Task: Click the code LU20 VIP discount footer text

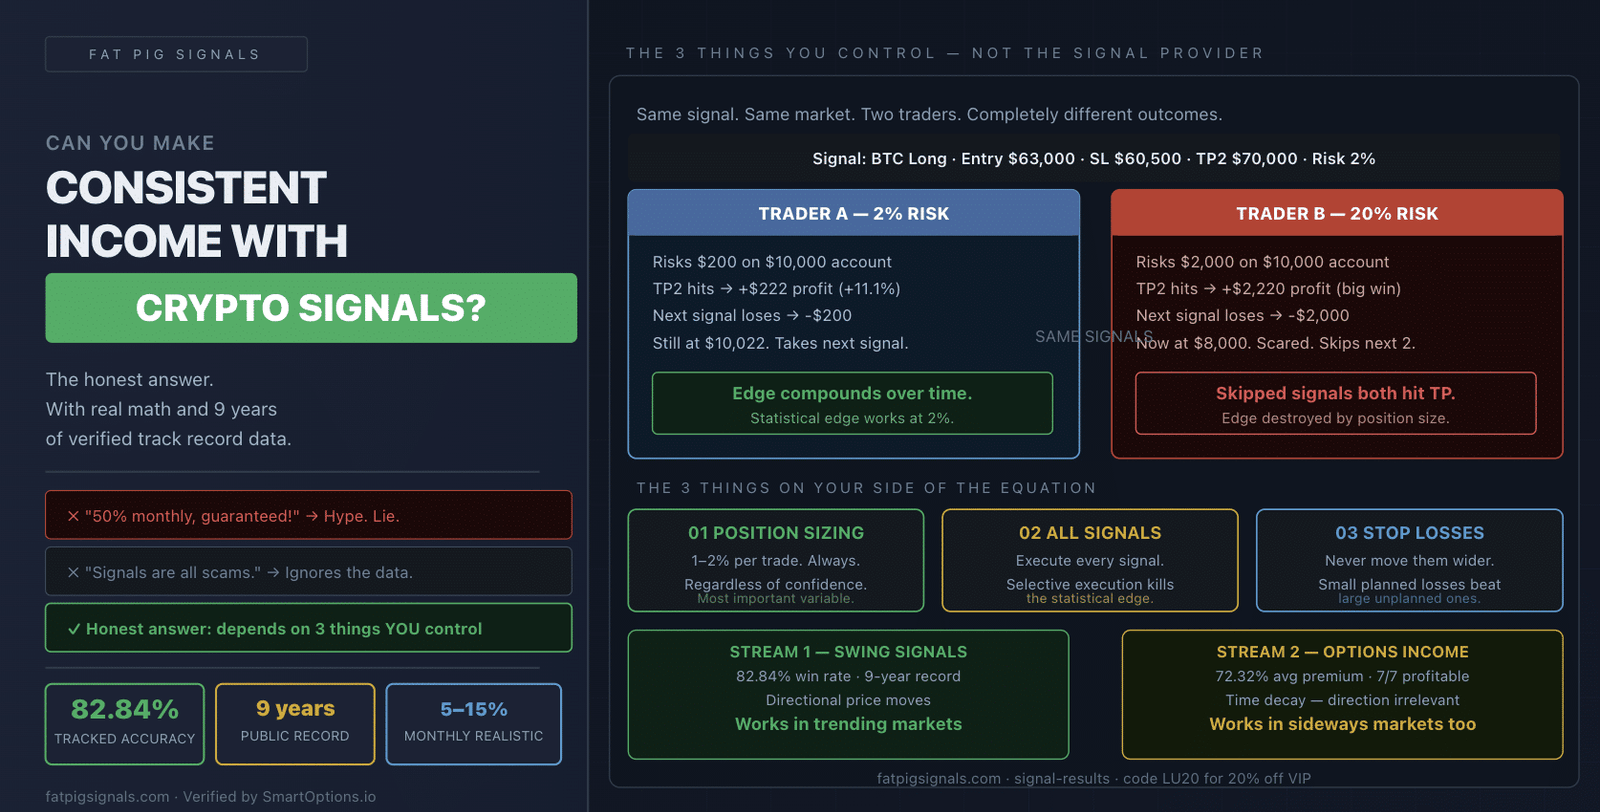Action: [x=1217, y=778]
